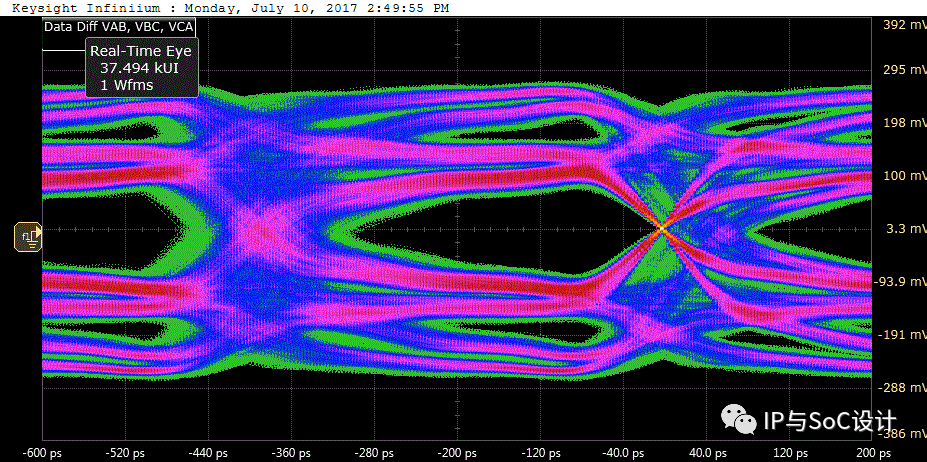The height and width of the screenshot is (462, 927).
Task: Click the 'Real-Time Eye' info box title
Action: [141, 51]
